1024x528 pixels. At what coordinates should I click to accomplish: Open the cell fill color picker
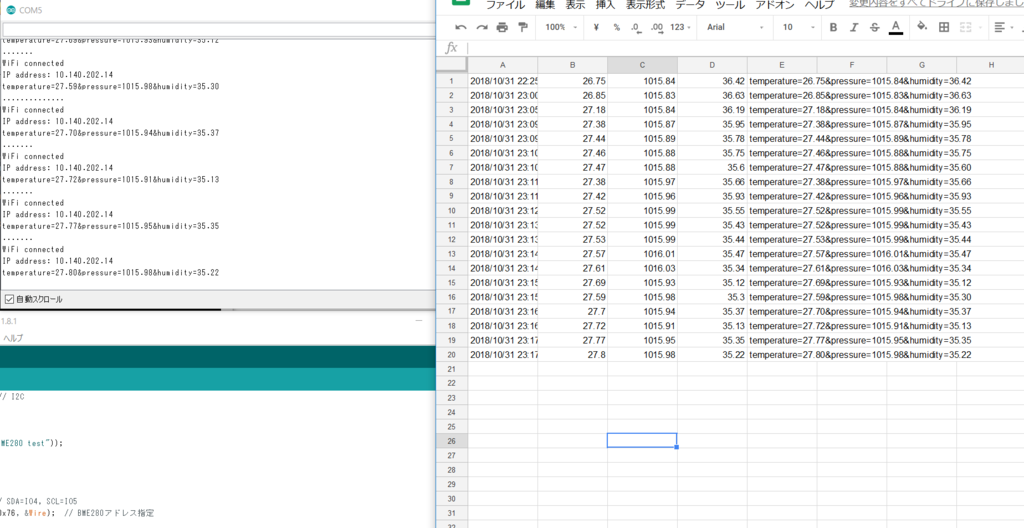pyautogui.click(x=922, y=27)
